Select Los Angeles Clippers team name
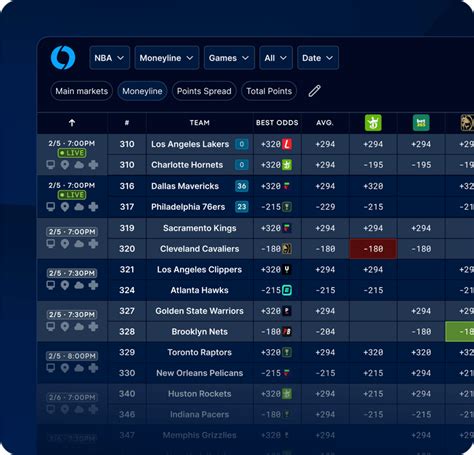 click(x=200, y=269)
